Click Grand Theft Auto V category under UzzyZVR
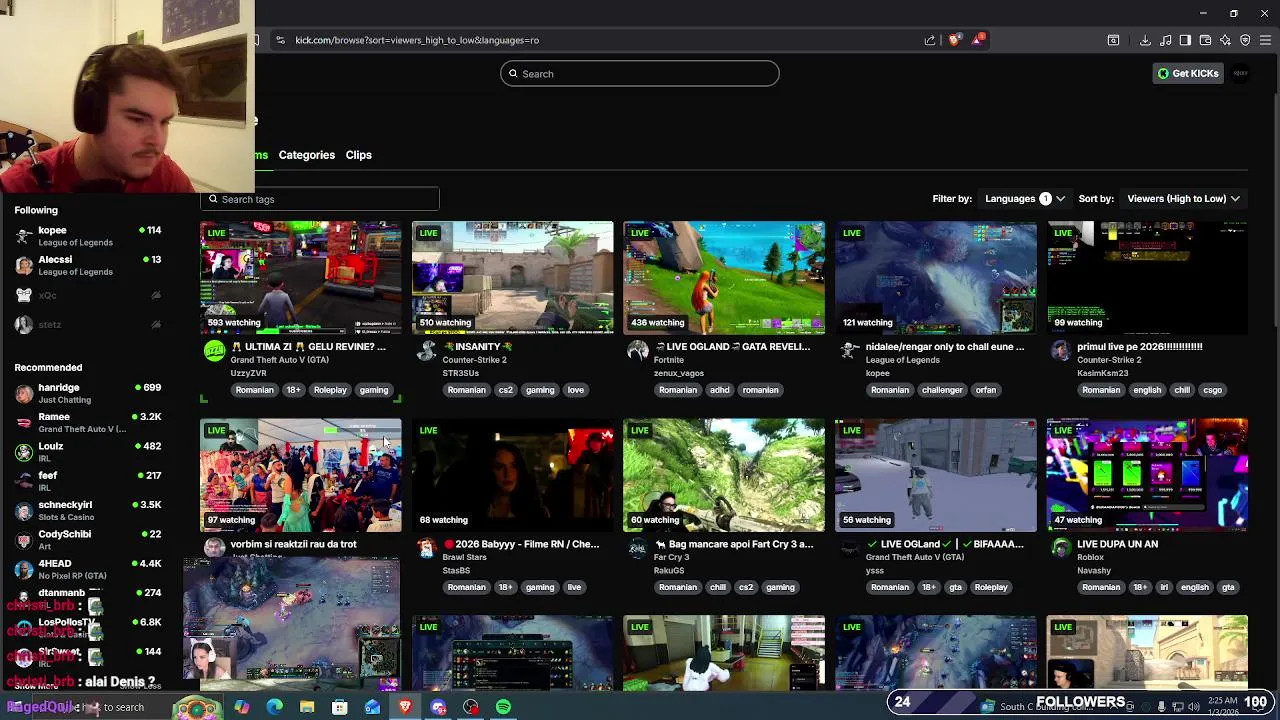Viewport: 1280px width, 720px height. tap(280, 360)
